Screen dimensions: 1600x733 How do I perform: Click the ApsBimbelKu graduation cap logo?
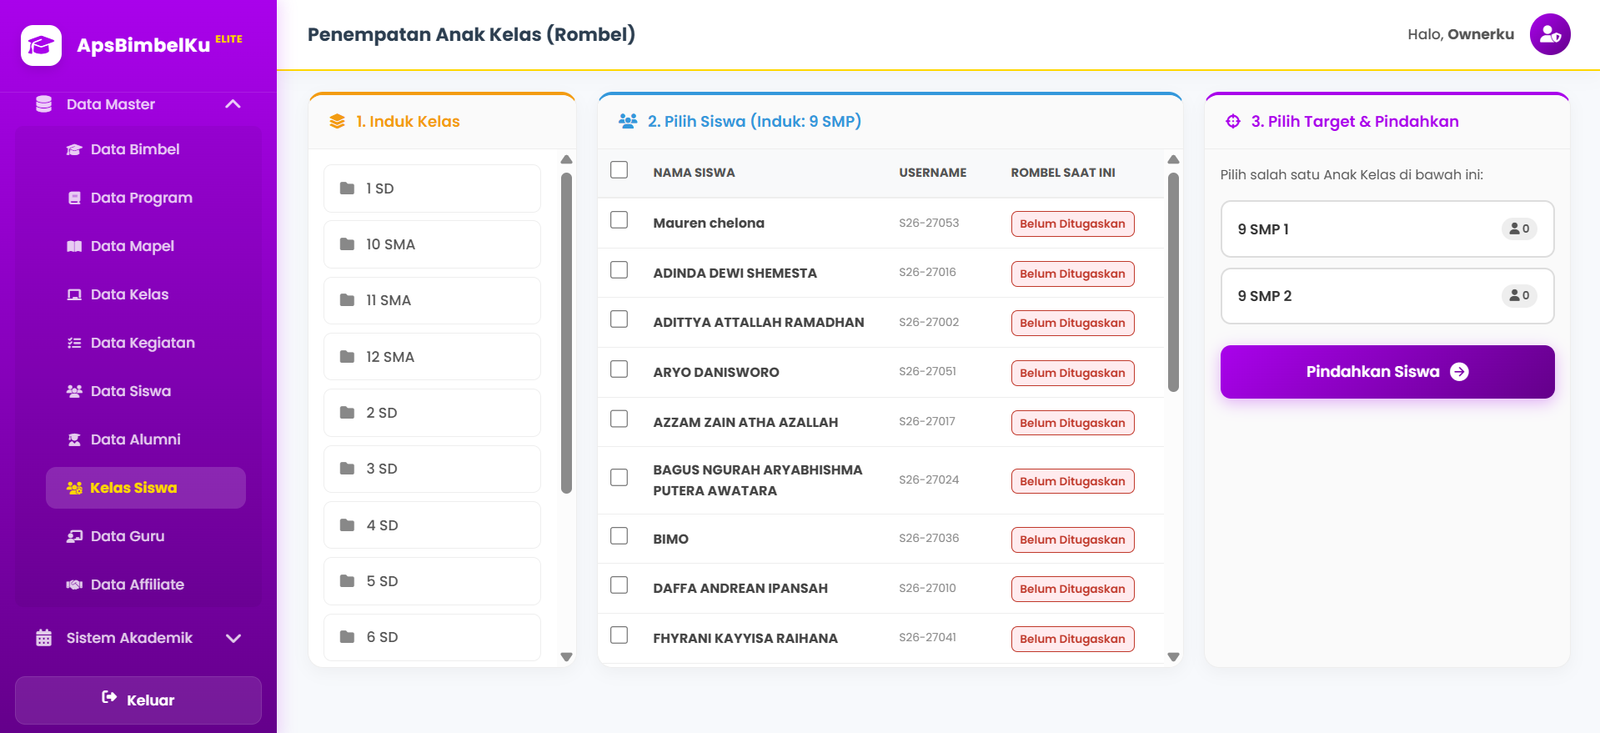(x=41, y=45)
